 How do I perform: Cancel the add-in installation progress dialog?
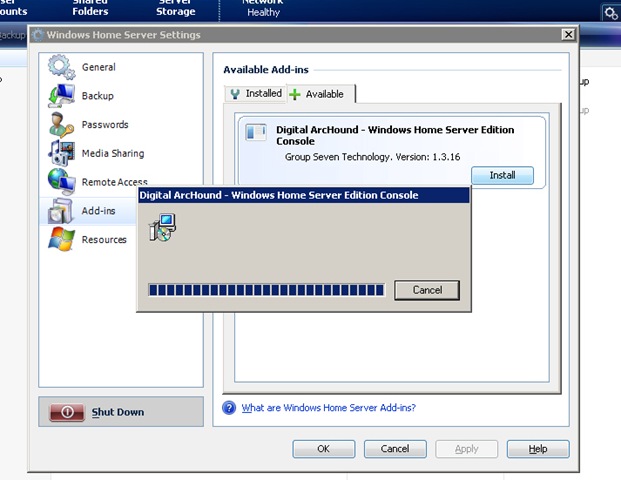(427, 290)
